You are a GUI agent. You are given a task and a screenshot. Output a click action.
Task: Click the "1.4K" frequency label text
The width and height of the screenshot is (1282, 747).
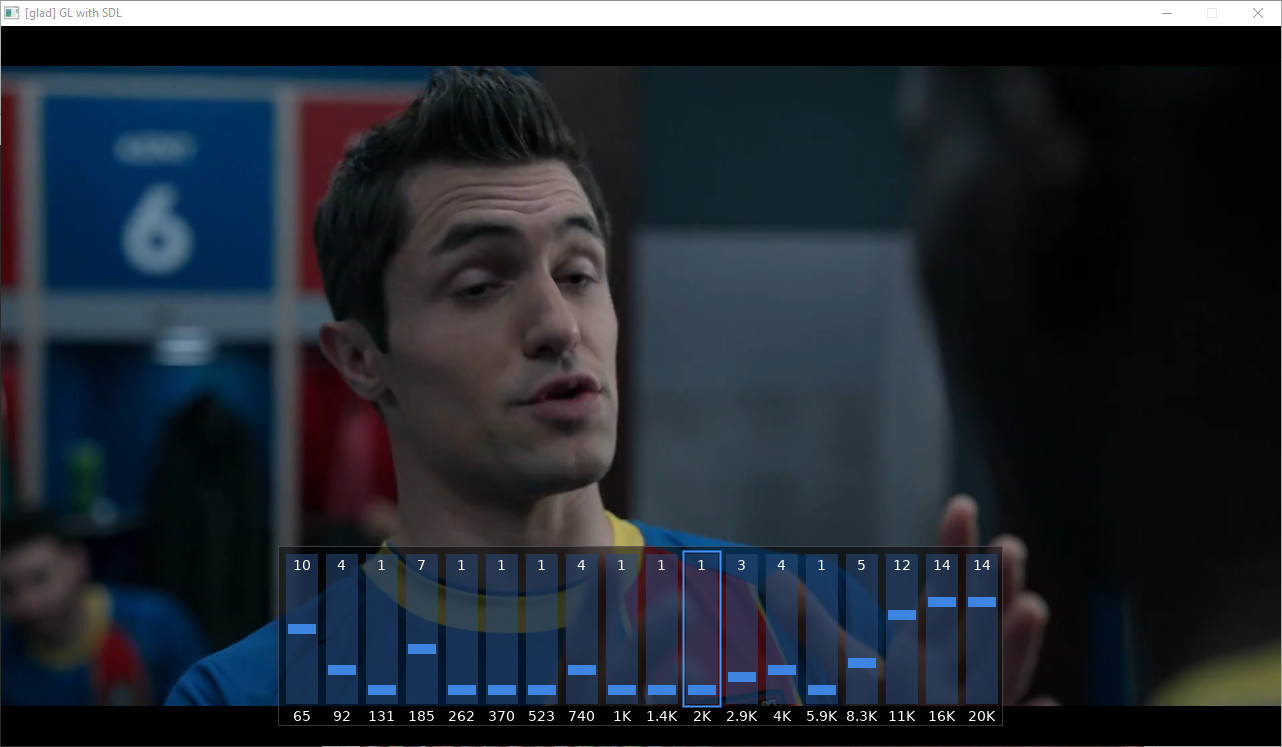[x=662, y=716]
